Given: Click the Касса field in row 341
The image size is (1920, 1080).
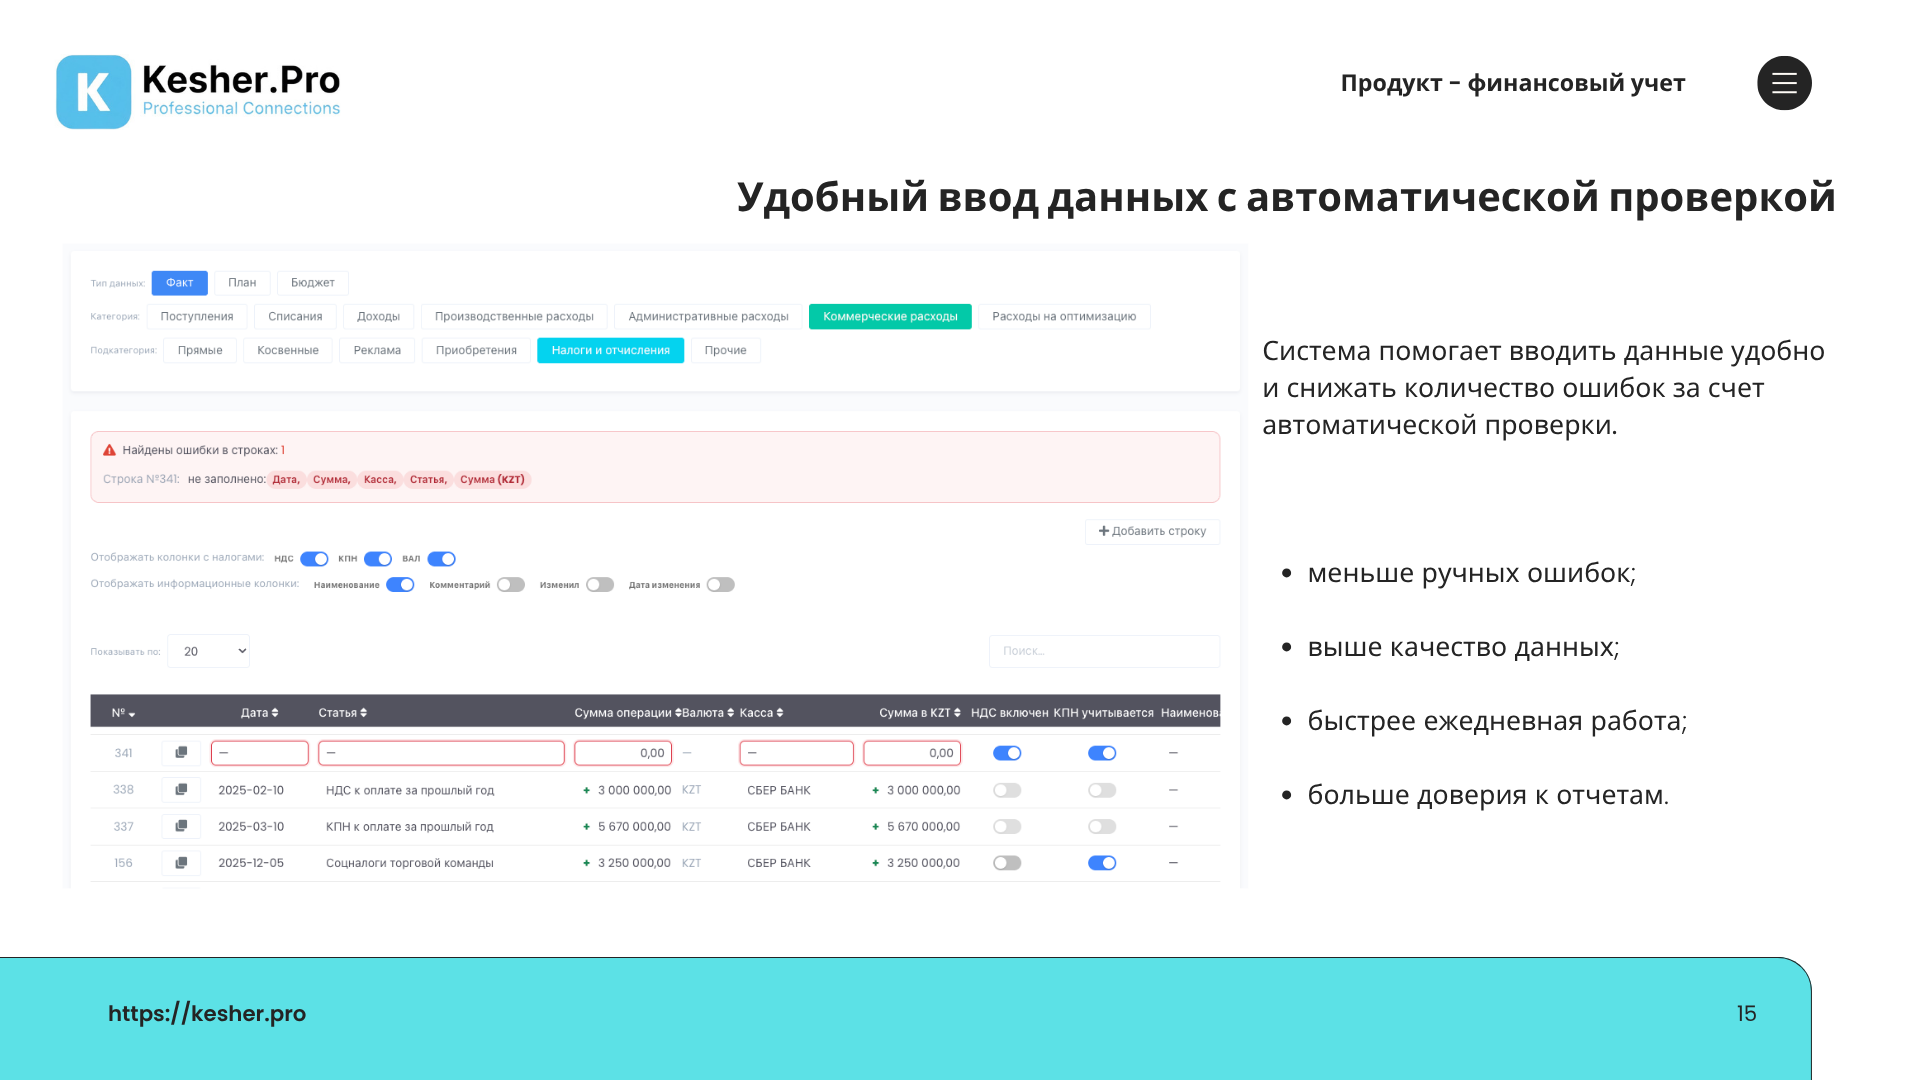Looking at the screenshot, I should 797,753.
